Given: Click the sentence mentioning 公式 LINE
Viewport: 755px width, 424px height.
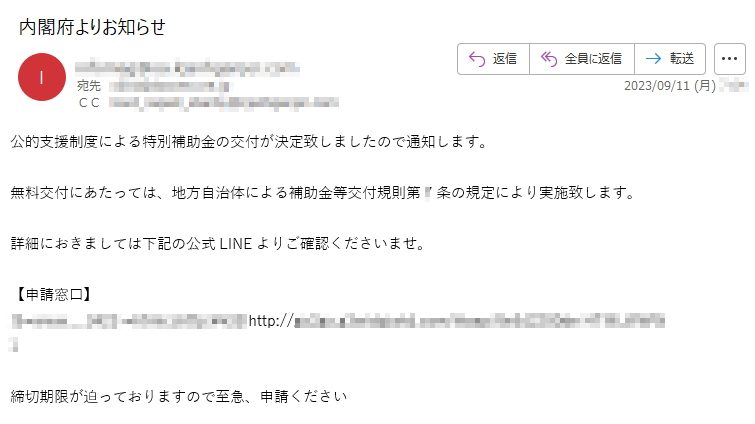Looking at the screenshot, I should (218, 244).
